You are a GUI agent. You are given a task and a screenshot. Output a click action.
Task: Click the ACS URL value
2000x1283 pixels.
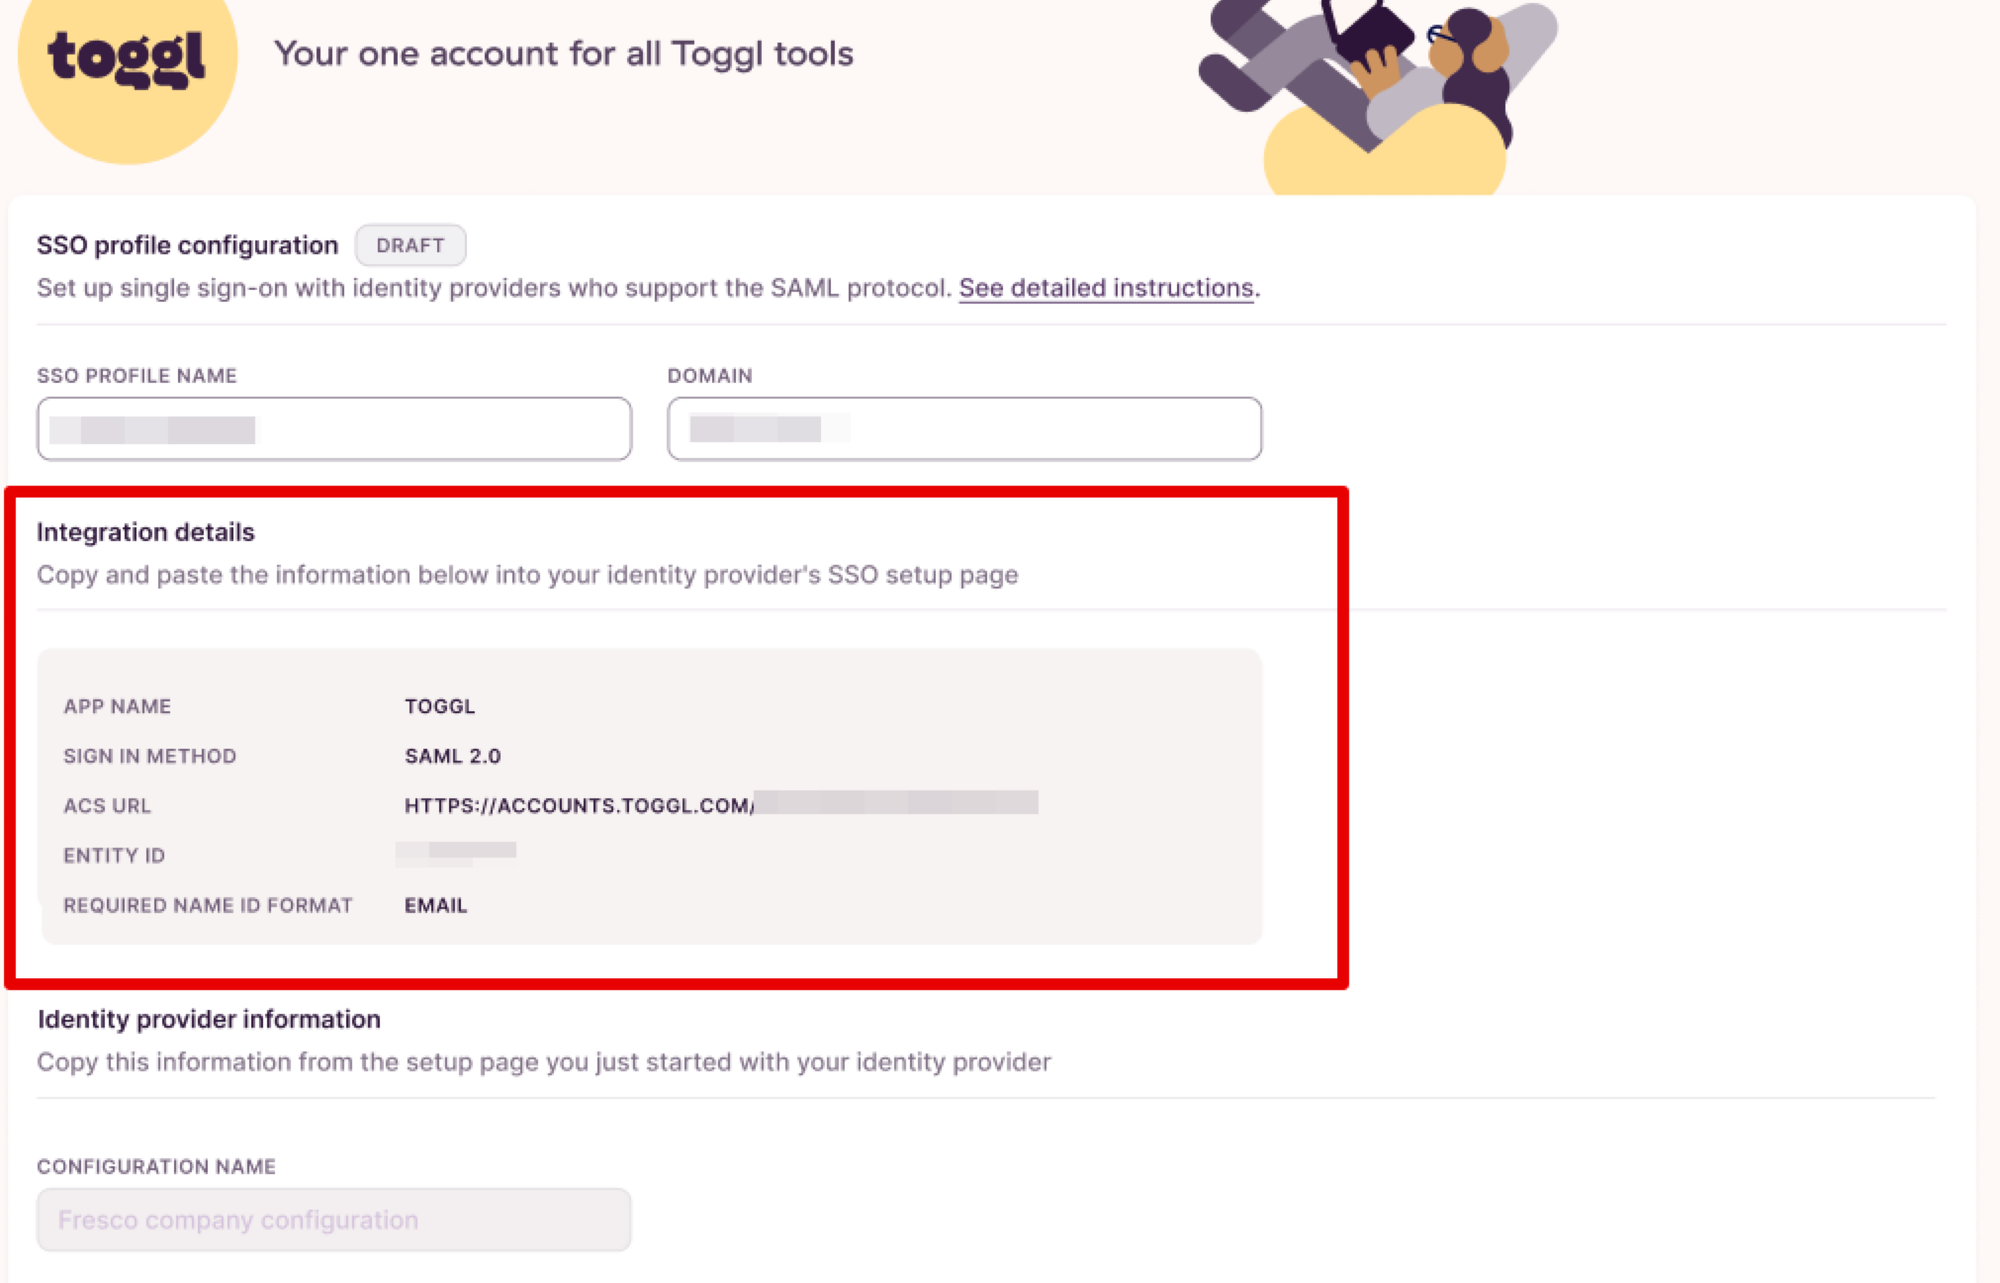(x=720, y=805)
